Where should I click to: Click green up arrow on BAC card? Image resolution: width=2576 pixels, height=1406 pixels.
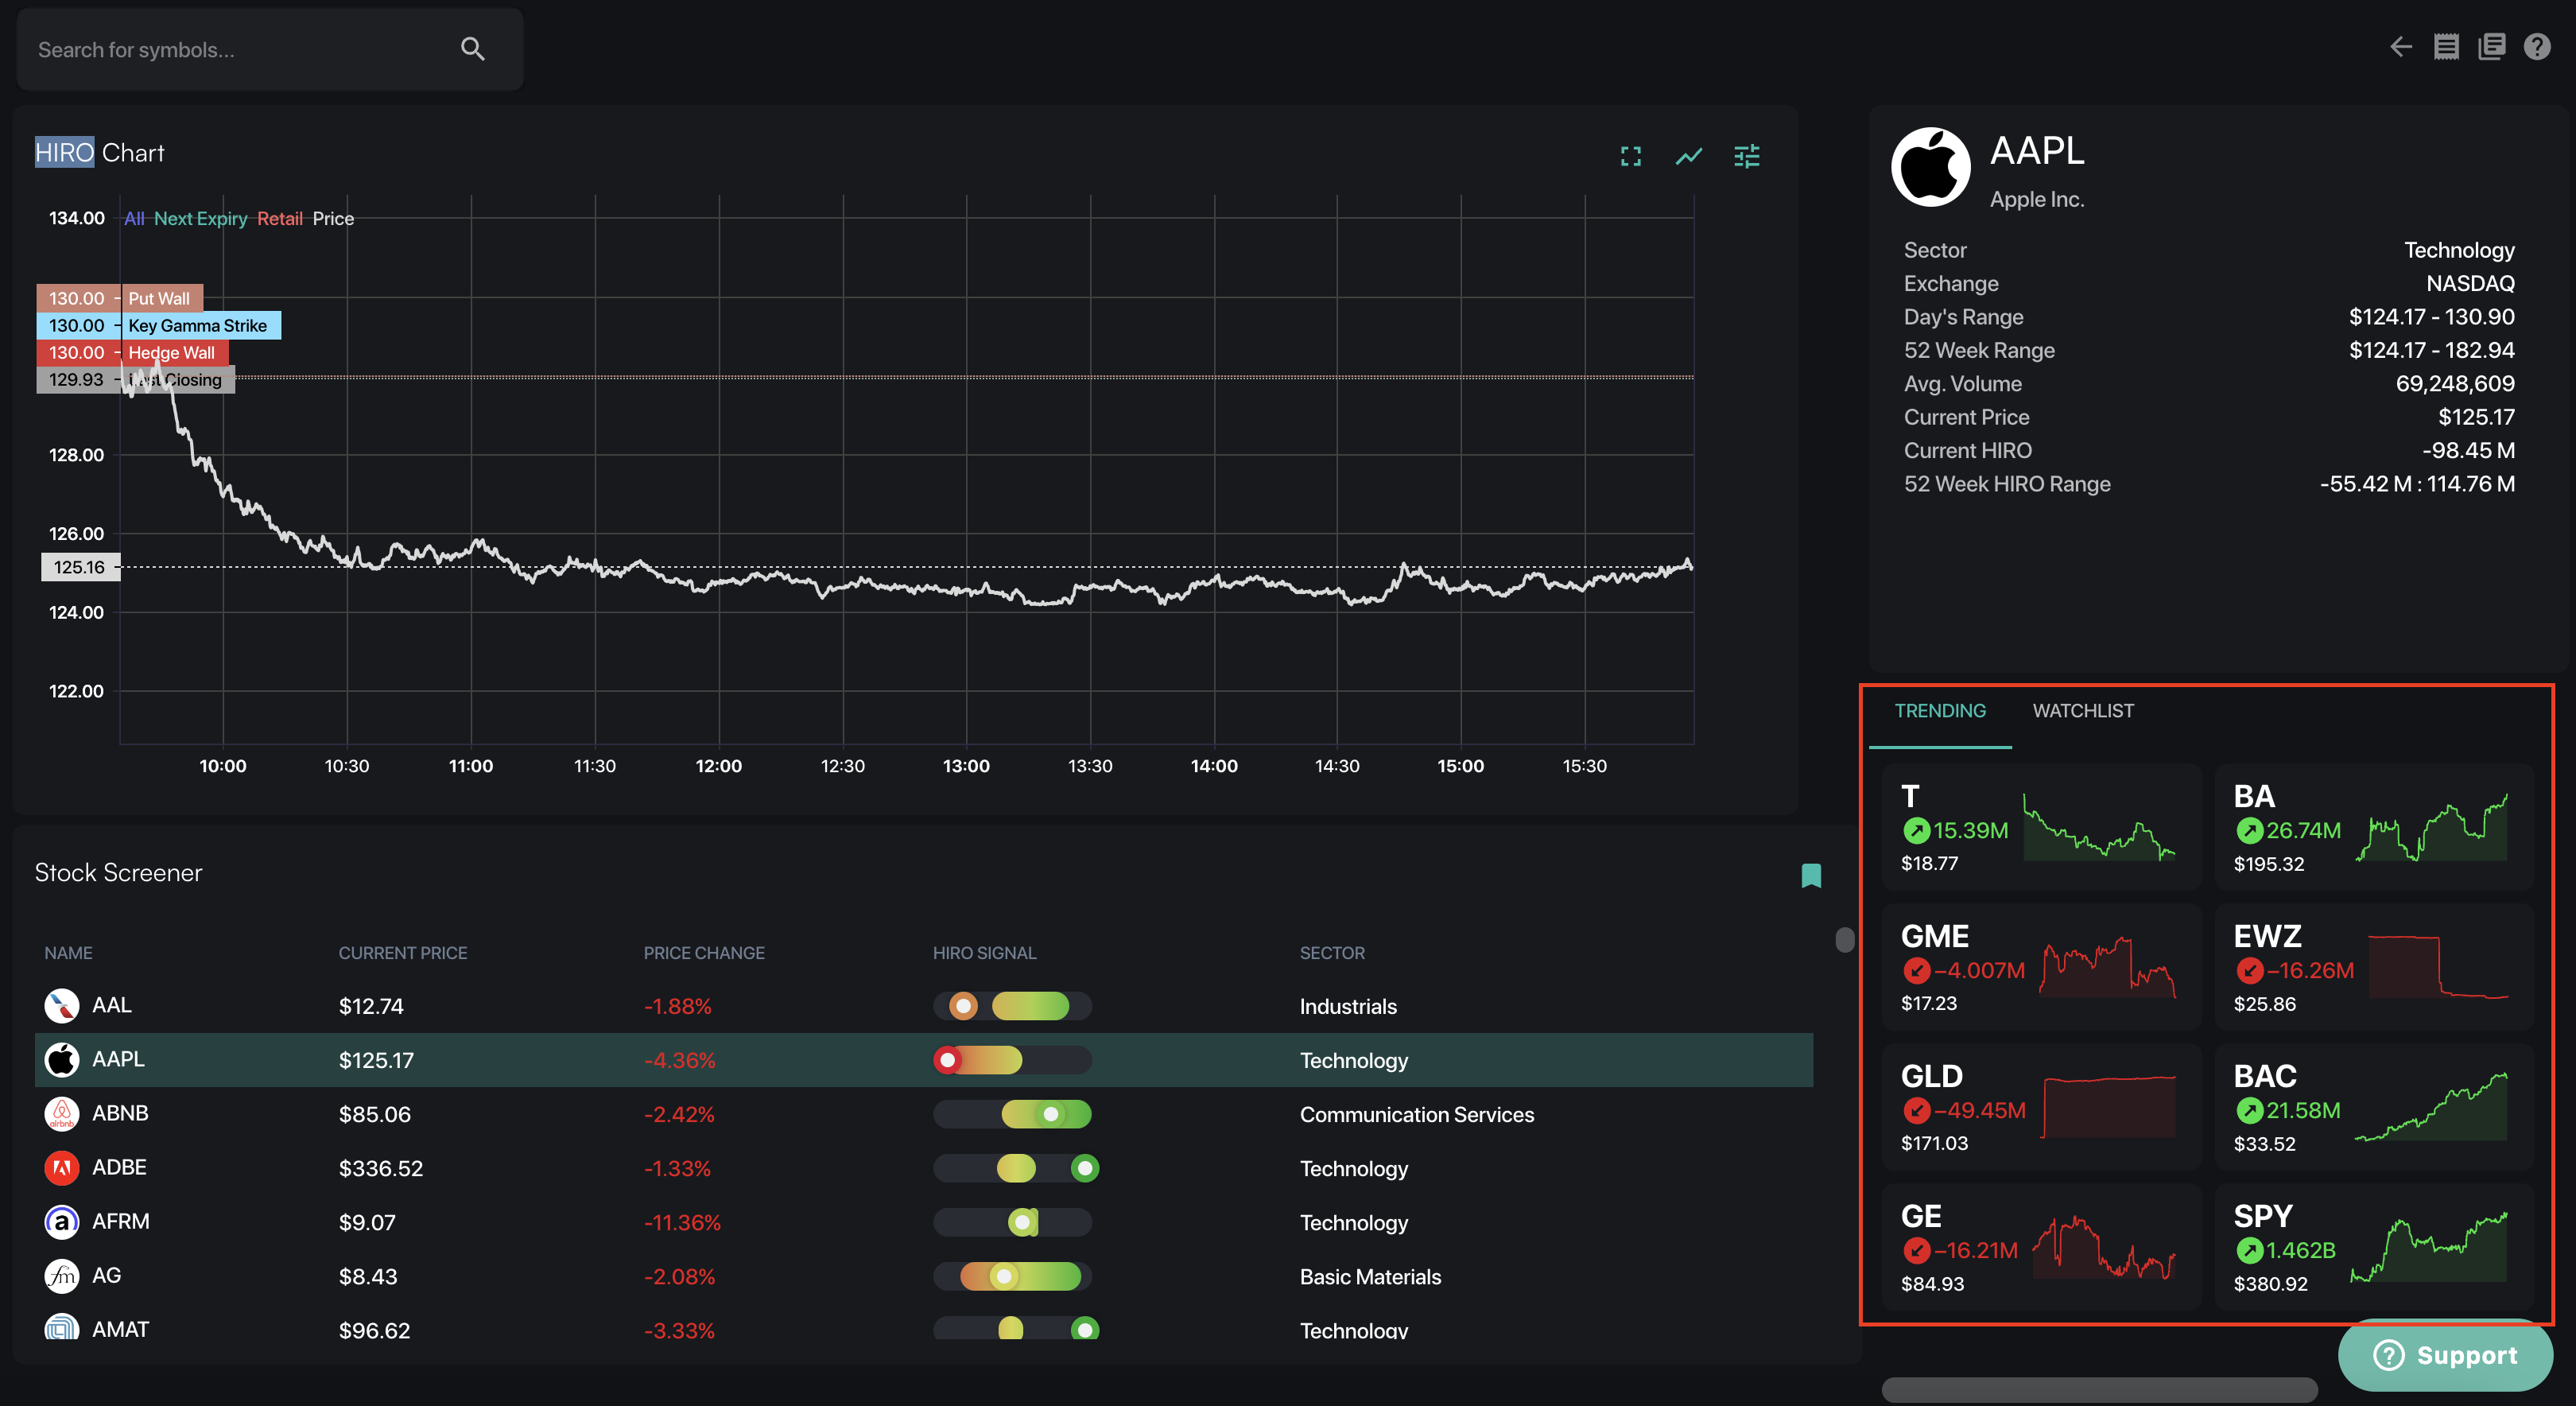2249,1110
